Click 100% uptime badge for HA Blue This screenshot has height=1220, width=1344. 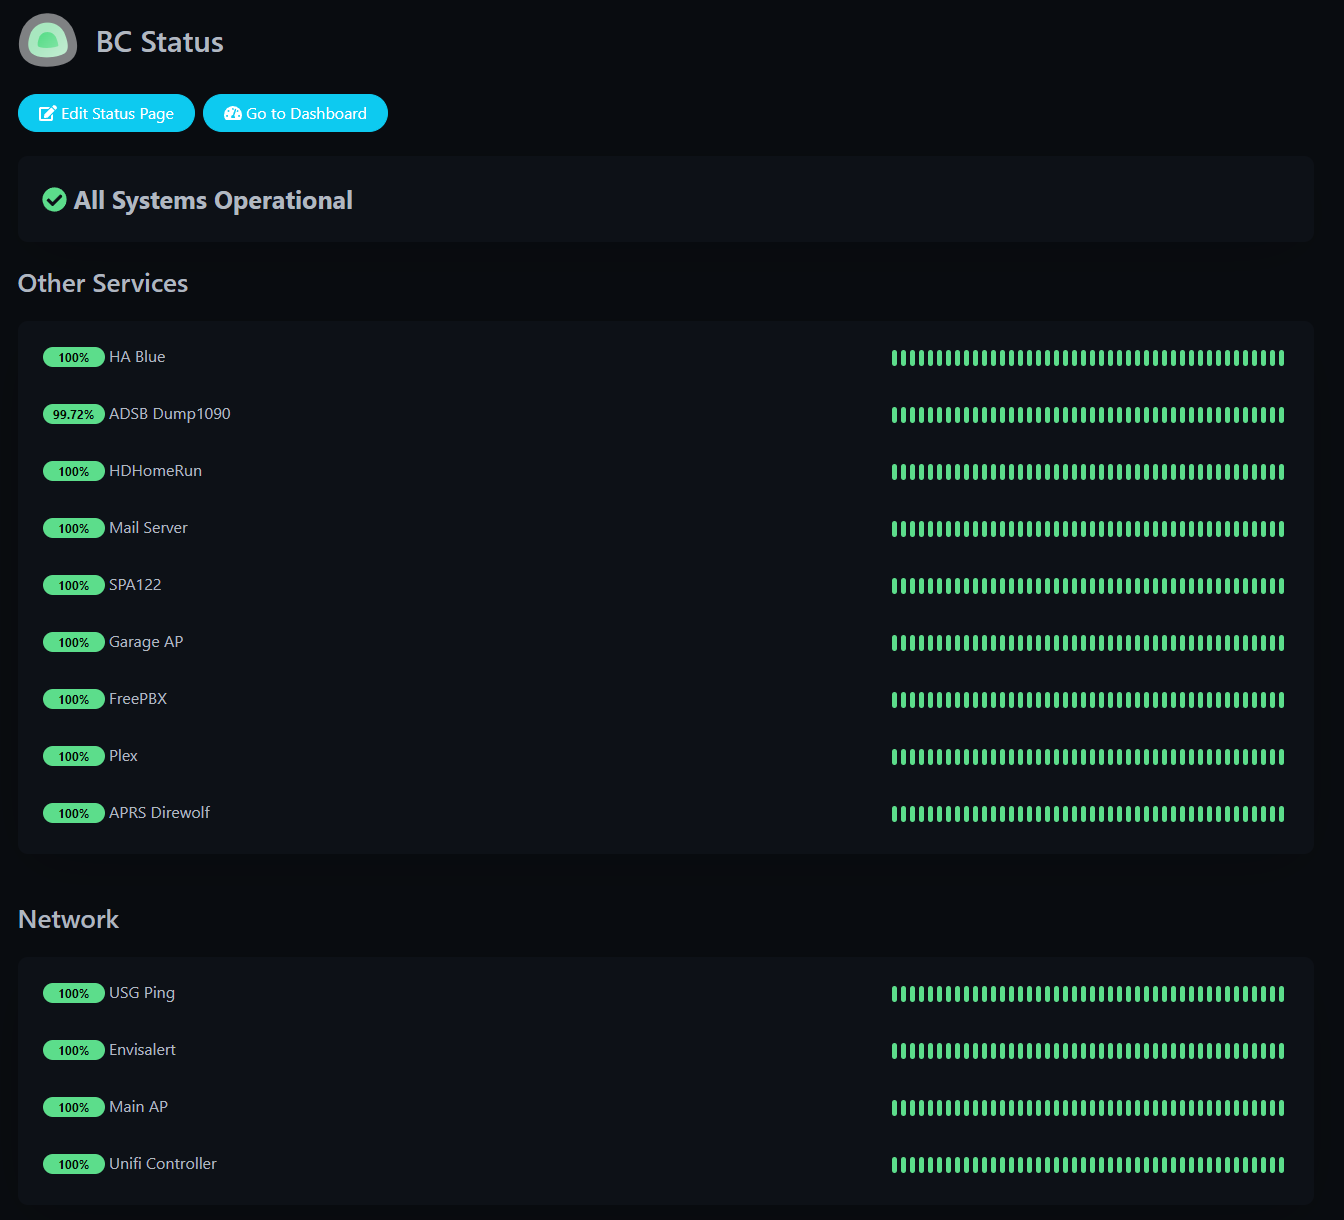pos(74,357)
